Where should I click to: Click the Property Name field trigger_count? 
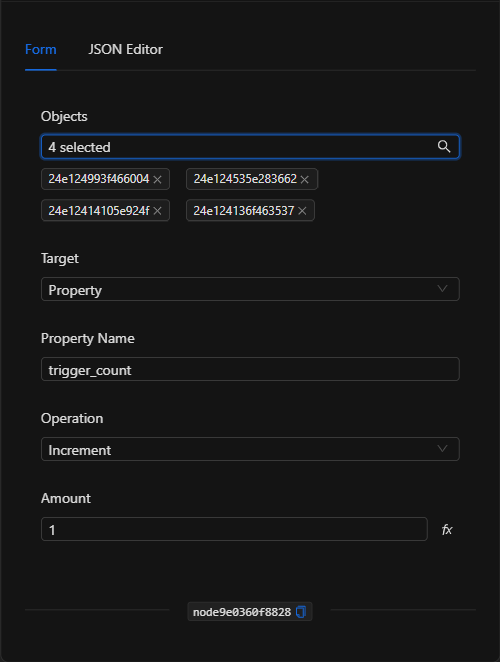(250, 369)
